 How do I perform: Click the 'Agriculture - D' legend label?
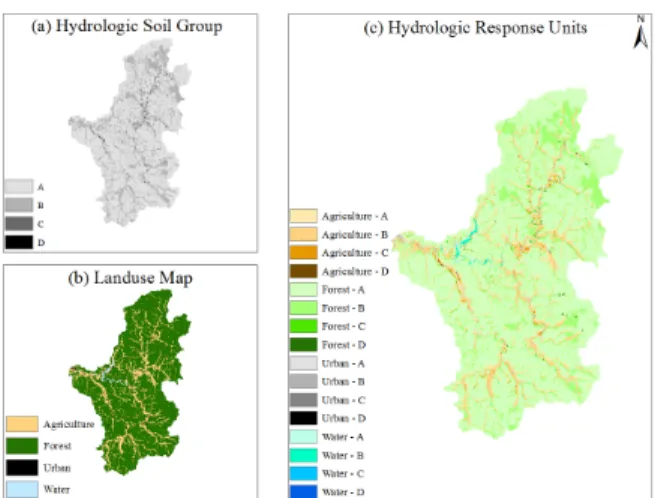tap(355, 272)
